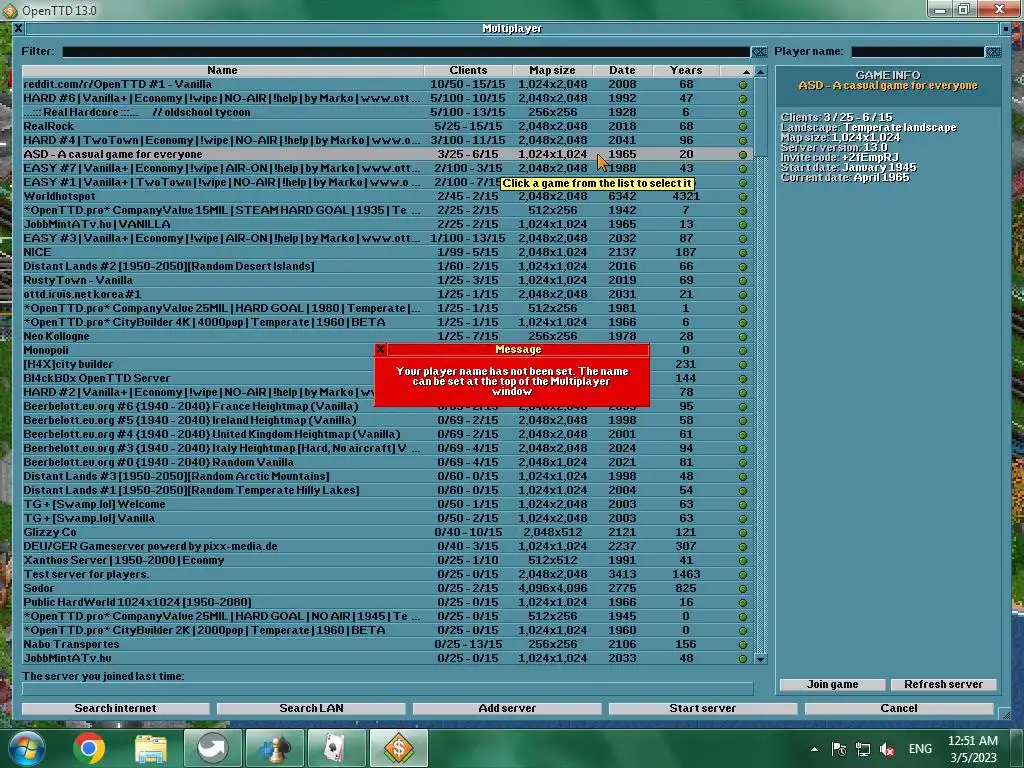Open Google Chrome from the taskbar
Screen dimensions: 1024x768
coord(89,748)
